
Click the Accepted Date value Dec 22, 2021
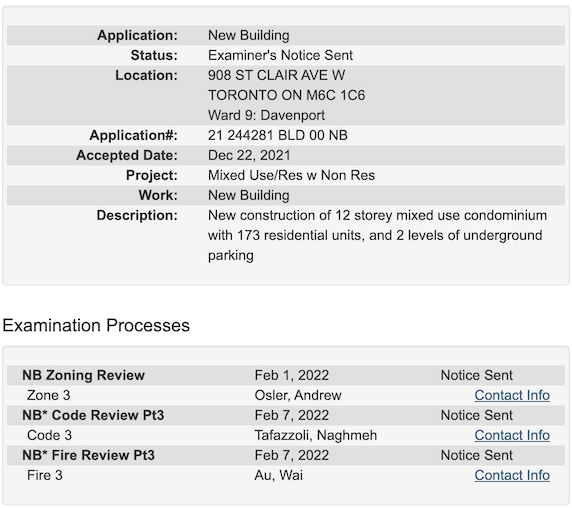click(x=249, y=155)
